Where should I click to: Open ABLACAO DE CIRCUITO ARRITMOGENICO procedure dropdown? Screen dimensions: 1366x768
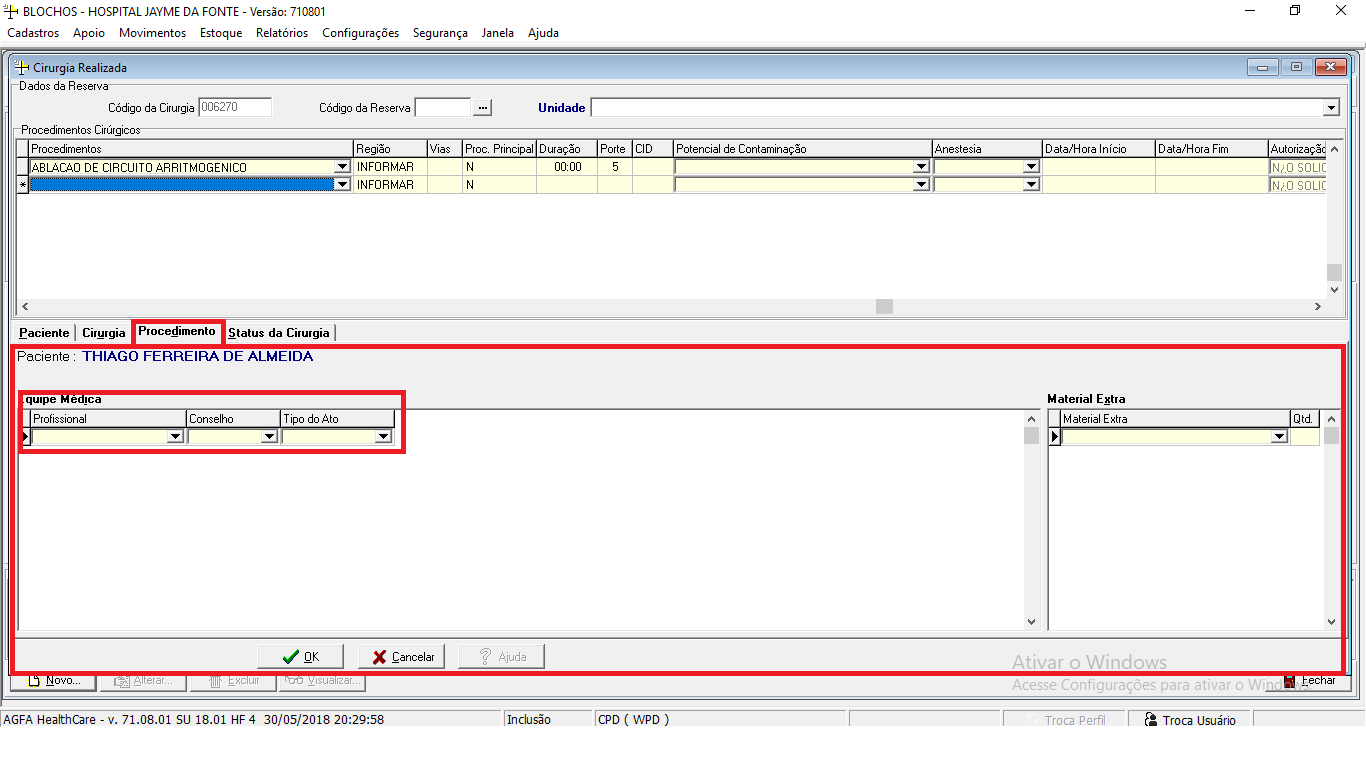pos(342,168)
